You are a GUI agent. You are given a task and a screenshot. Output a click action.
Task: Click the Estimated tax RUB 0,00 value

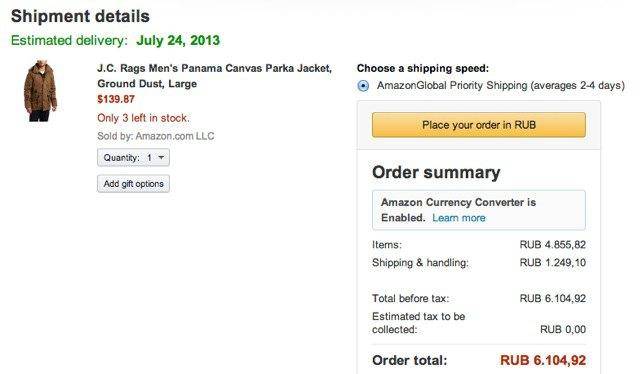pyautogui.click(x=563, y=329)
